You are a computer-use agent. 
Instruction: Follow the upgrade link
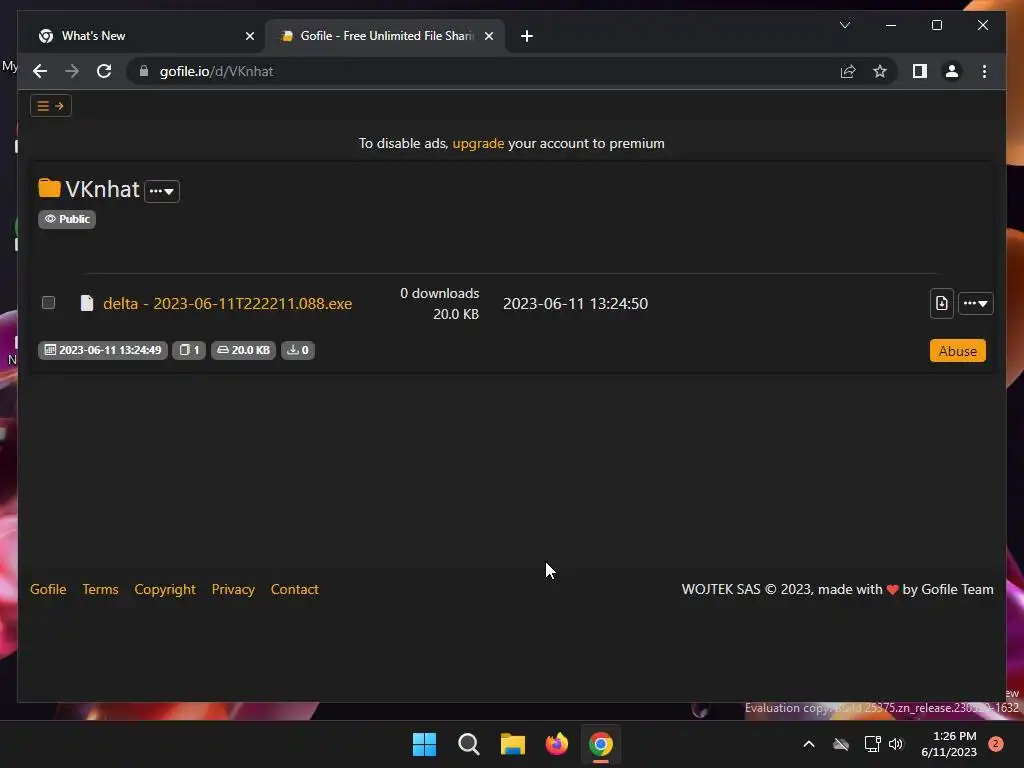[478, 143]
